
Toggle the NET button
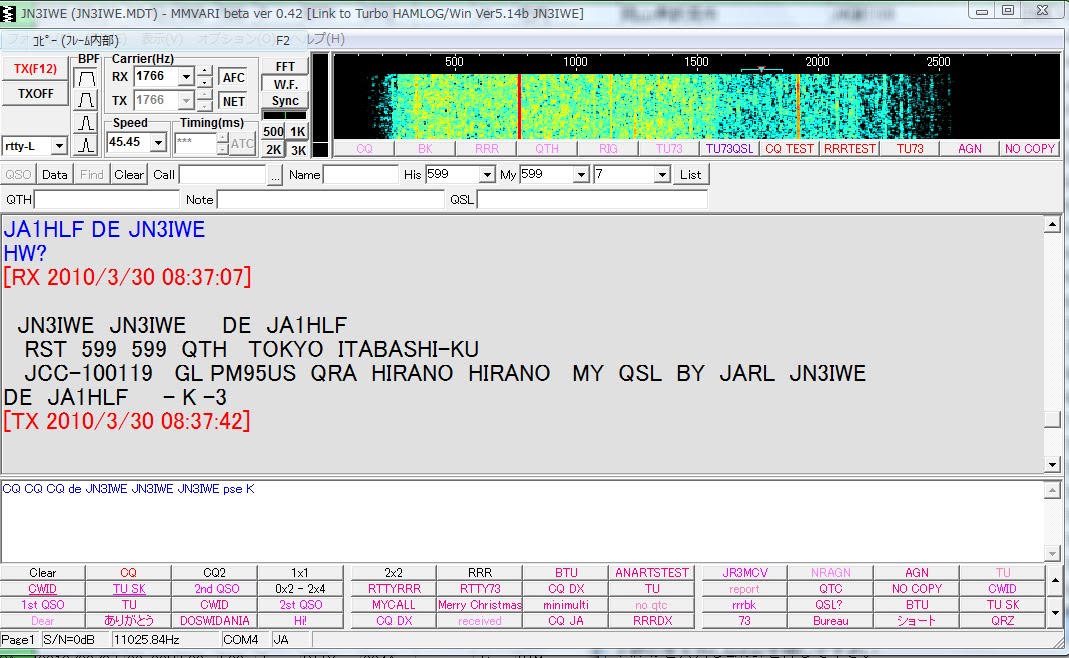[x=233, y=102]
